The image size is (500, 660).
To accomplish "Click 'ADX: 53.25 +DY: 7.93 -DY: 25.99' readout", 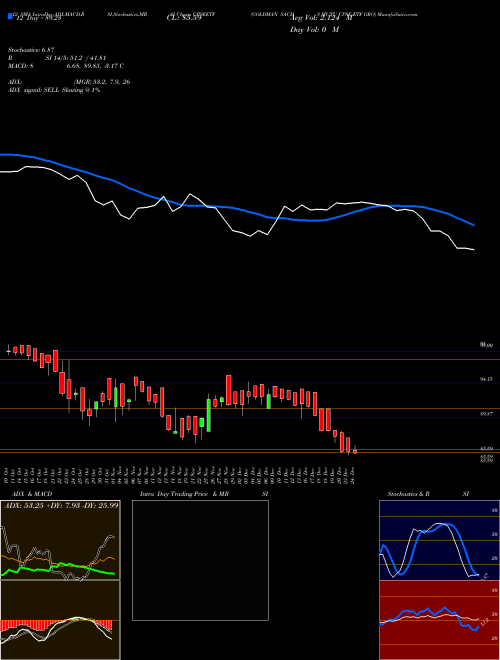I will 61,505.
